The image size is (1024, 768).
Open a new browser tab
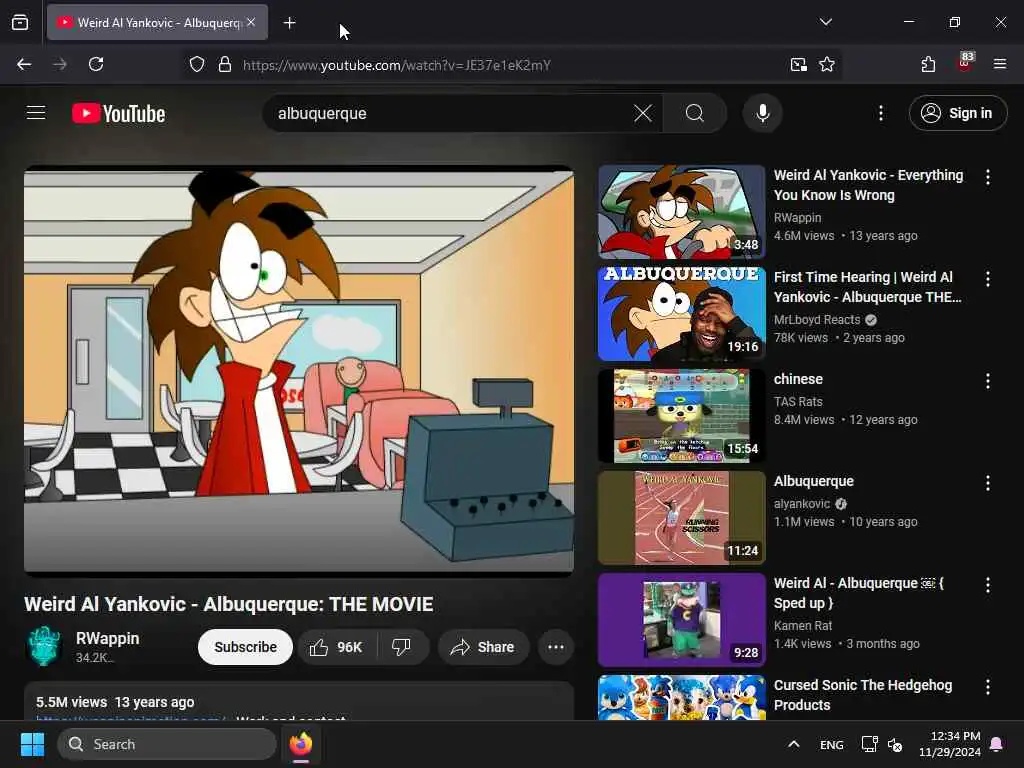pos(289,23)
